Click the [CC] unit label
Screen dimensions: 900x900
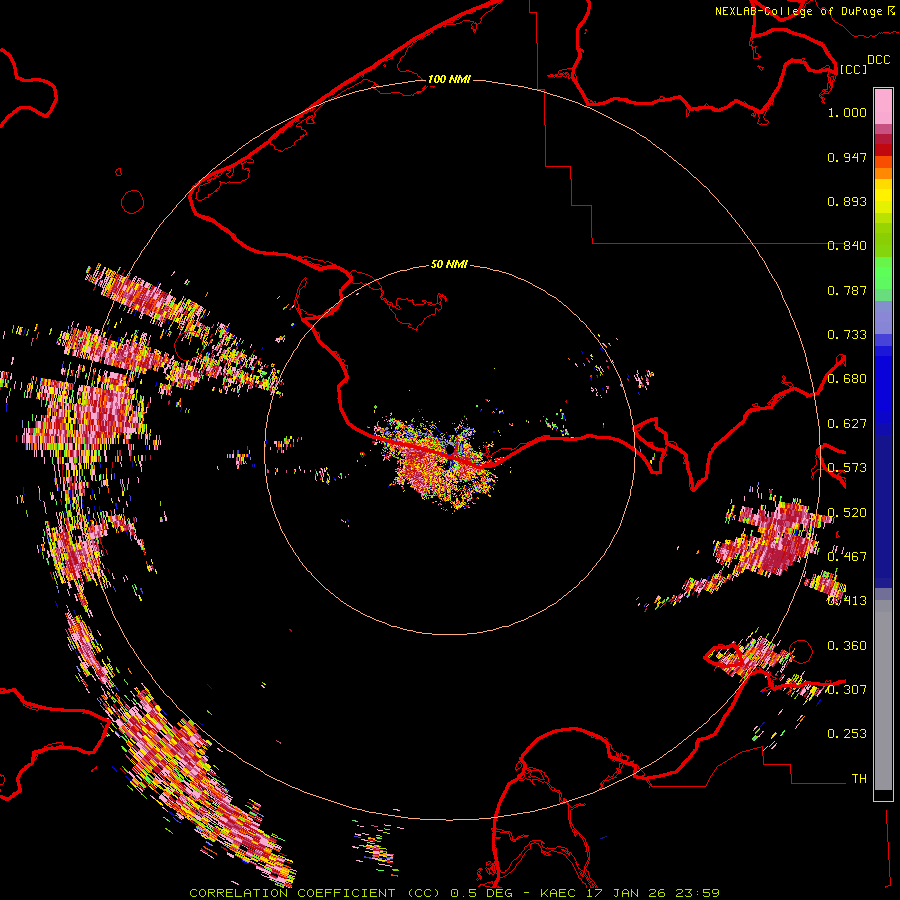click(853, 69)
